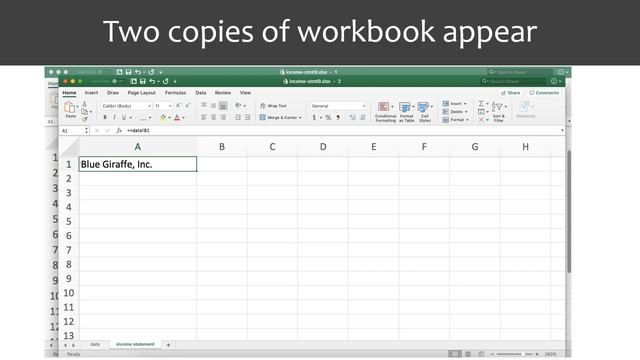The height and width of the screenshot is (360, 640).
Task: Open the Format as Table menu
Action: click(406, 112)
